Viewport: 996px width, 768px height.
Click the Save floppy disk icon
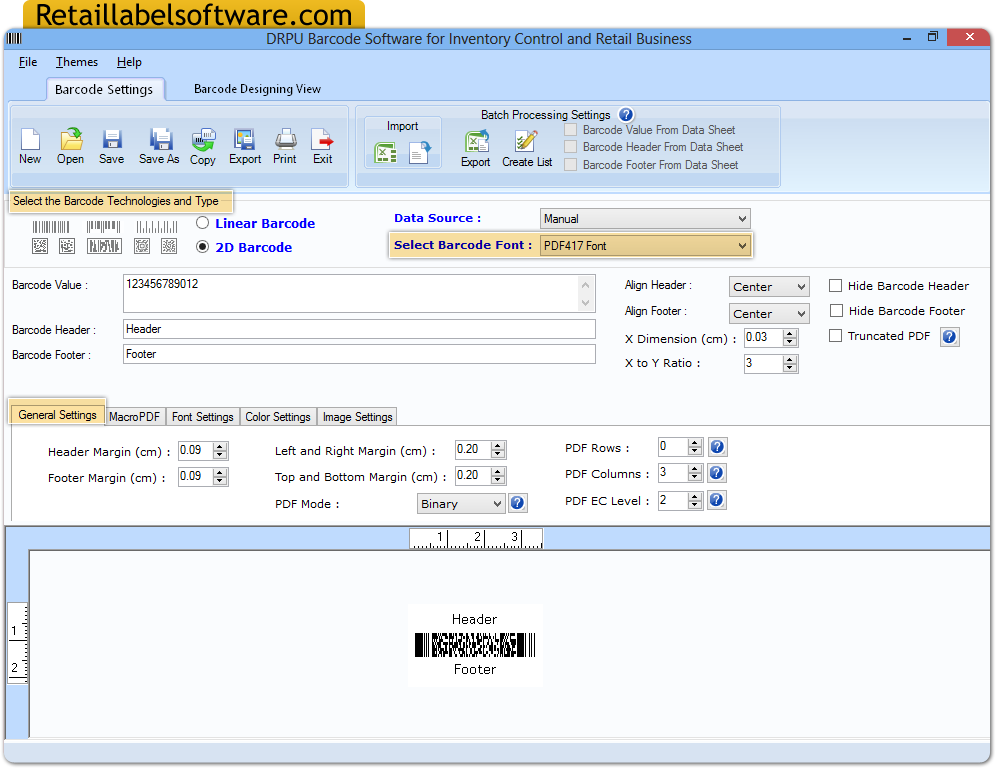pyautogui.click(x=112, y=139)
